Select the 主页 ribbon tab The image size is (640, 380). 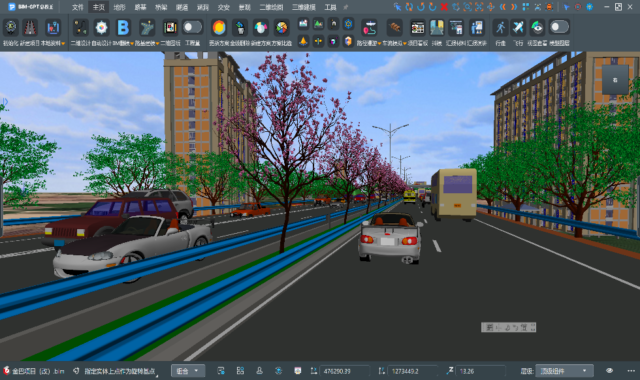click(98, 7)
